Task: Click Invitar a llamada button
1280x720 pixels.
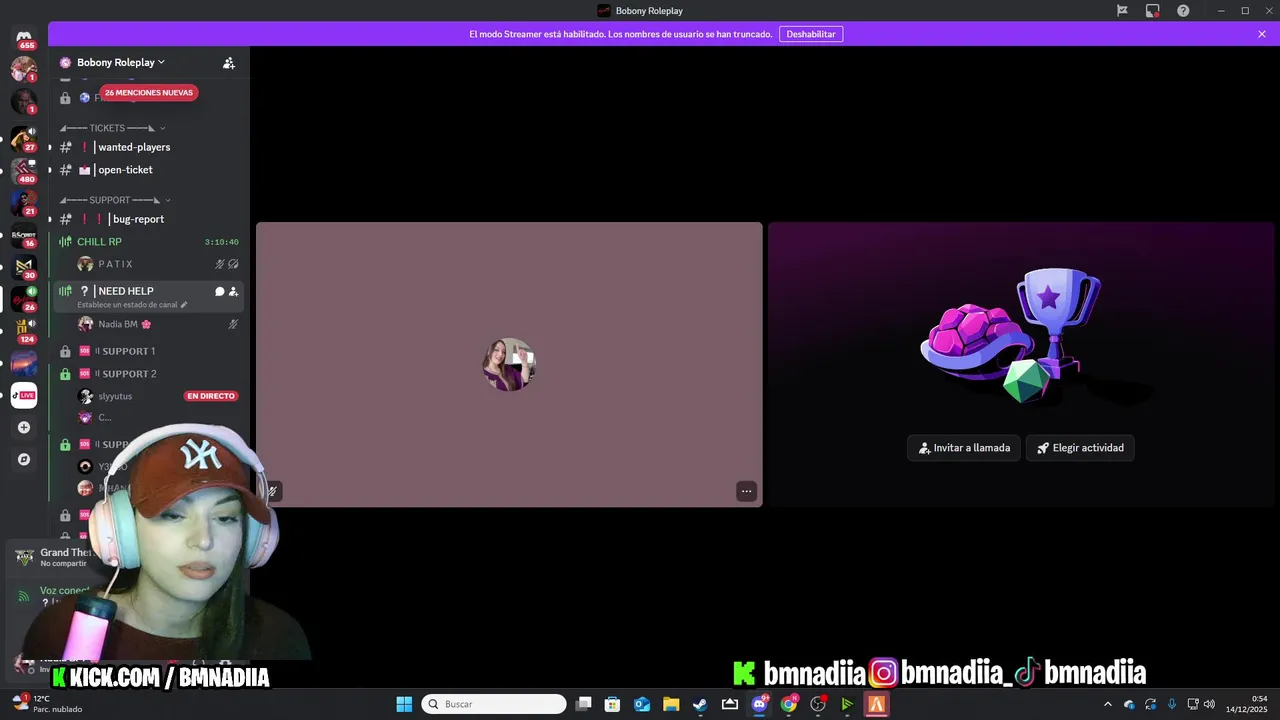Action: click(x=964, y=448)
